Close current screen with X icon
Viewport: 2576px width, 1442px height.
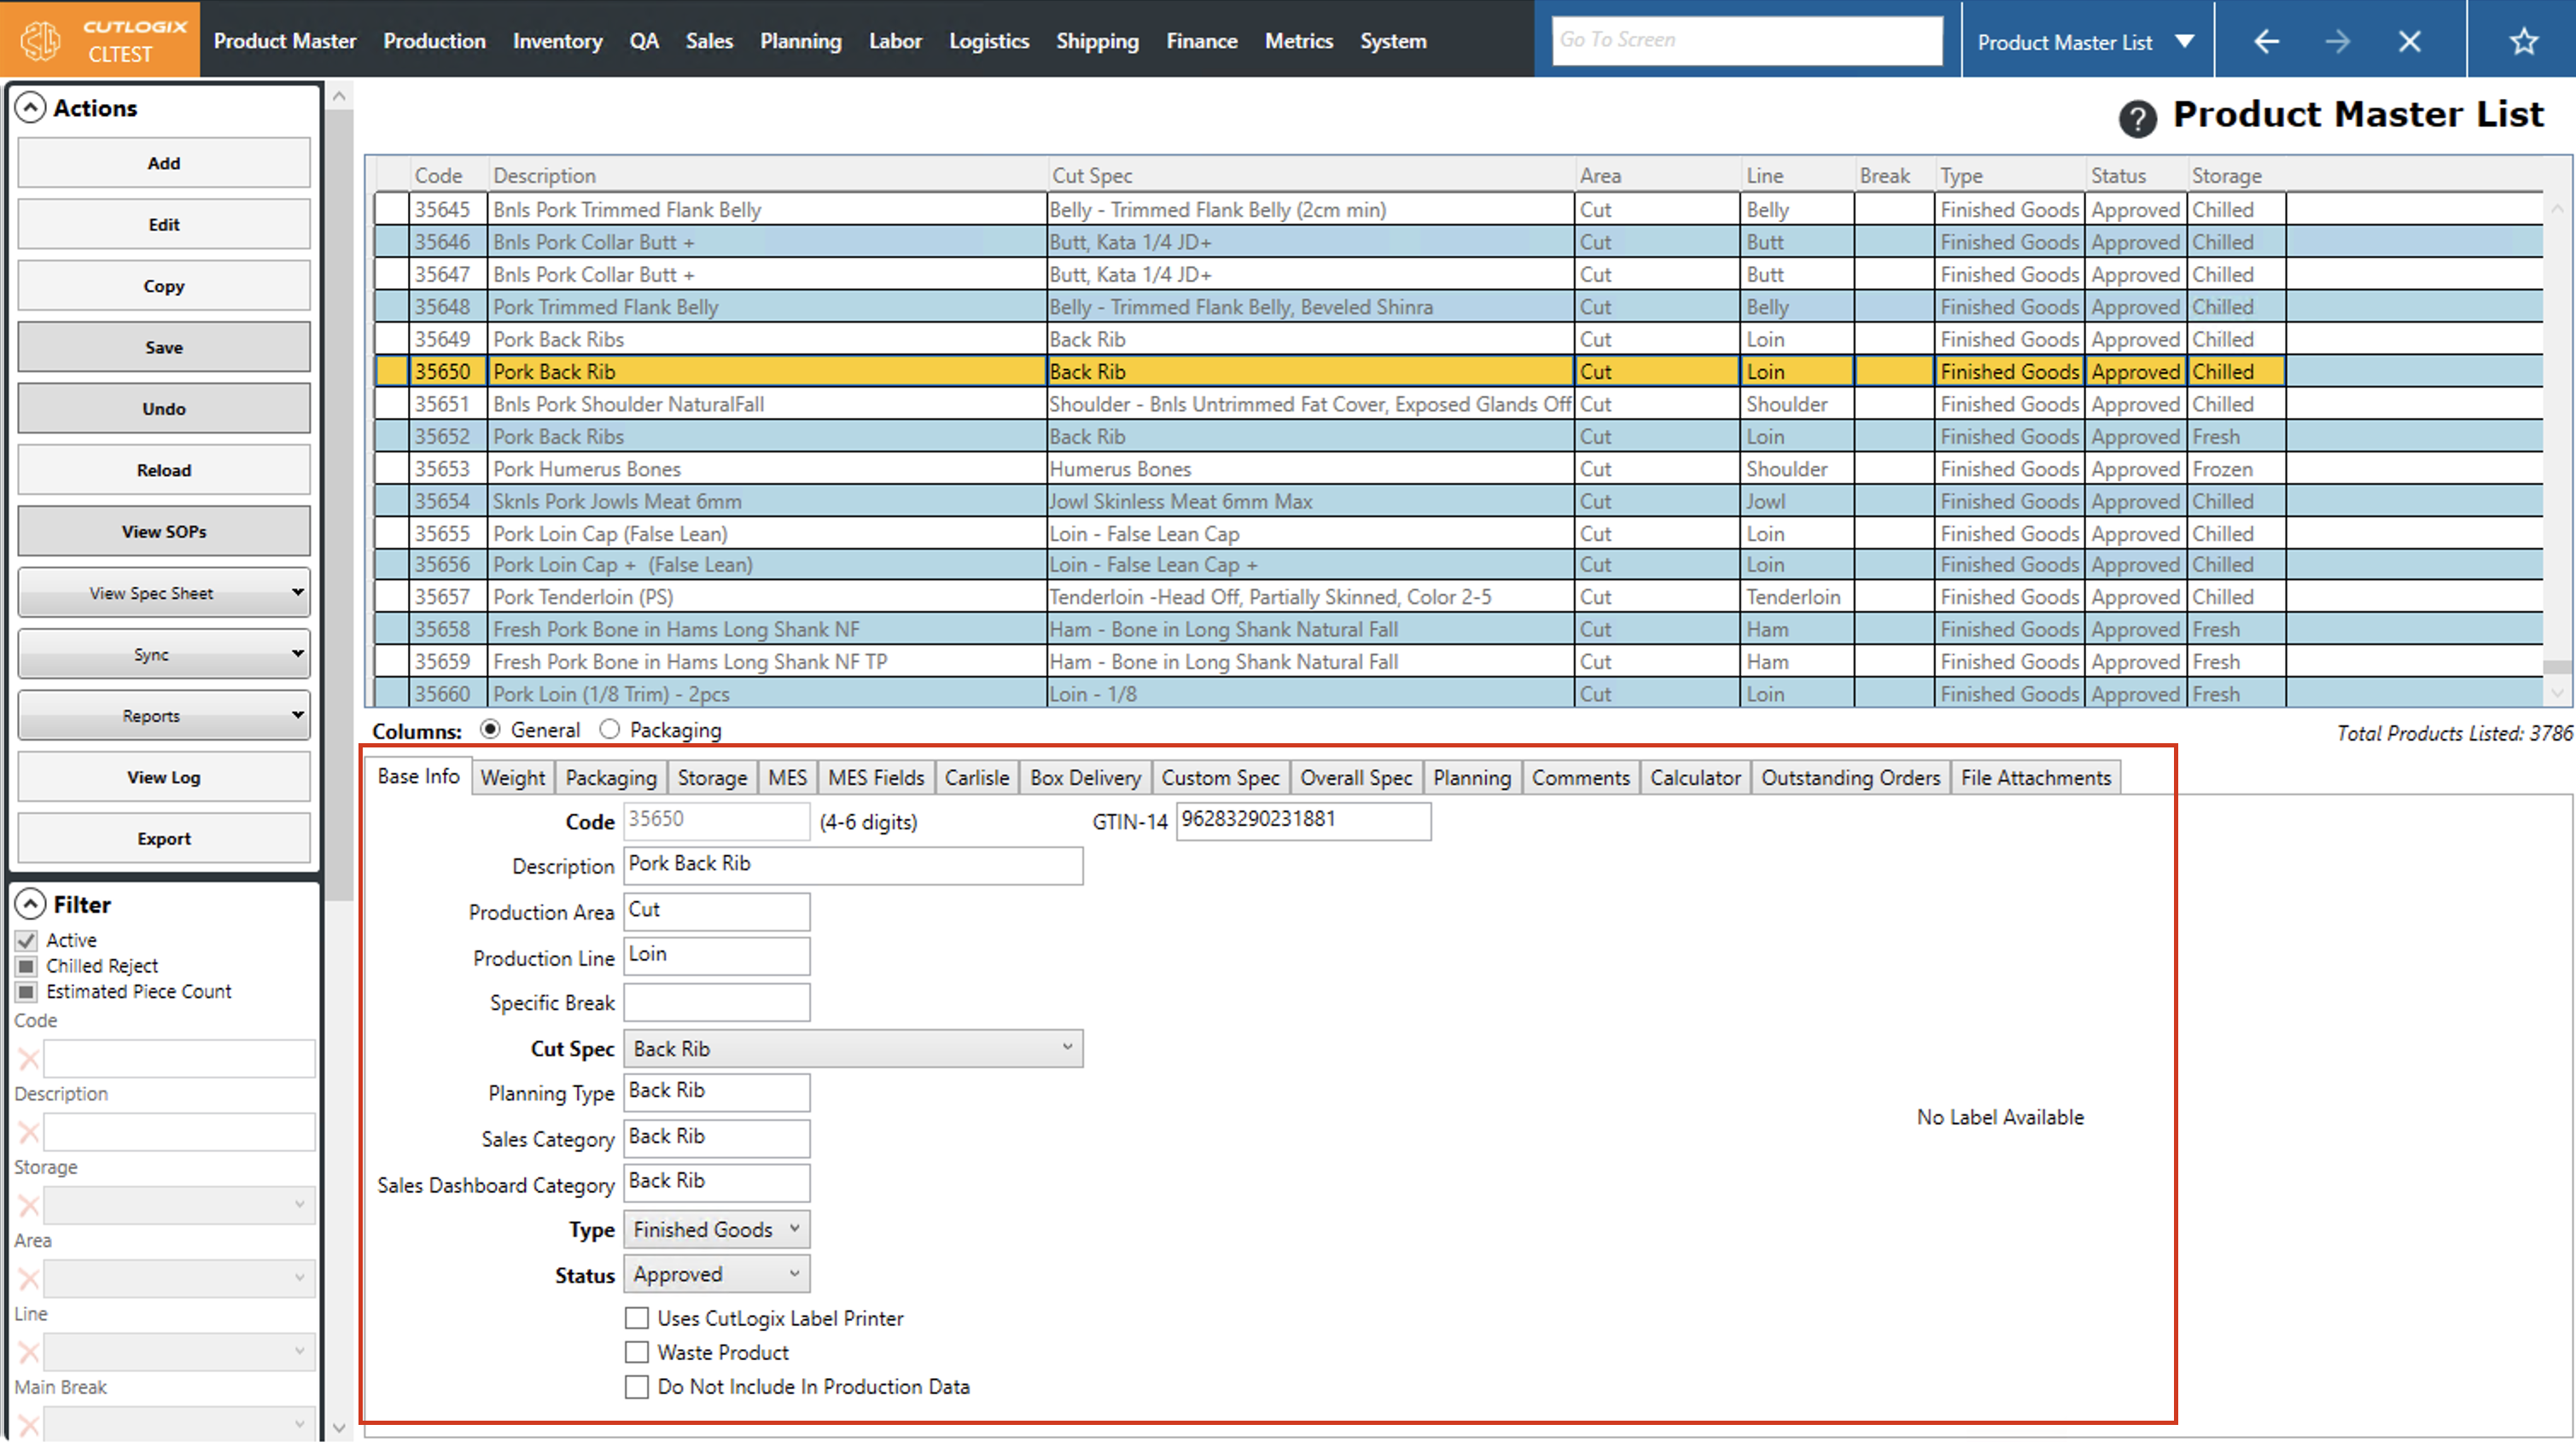pos(2409,41)
